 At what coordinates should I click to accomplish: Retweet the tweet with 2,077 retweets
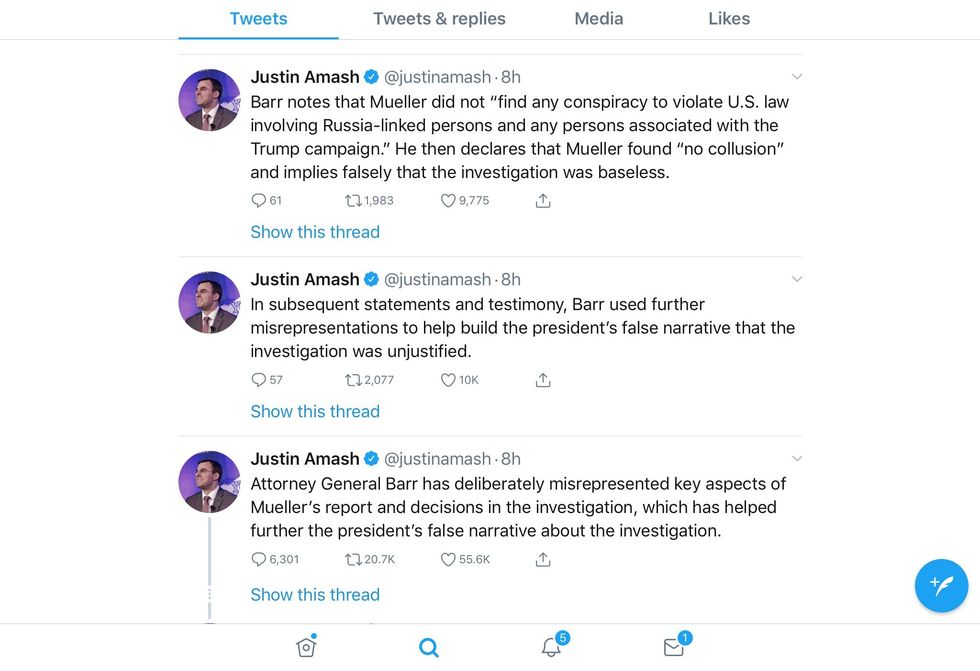click(x=353, y=380)
